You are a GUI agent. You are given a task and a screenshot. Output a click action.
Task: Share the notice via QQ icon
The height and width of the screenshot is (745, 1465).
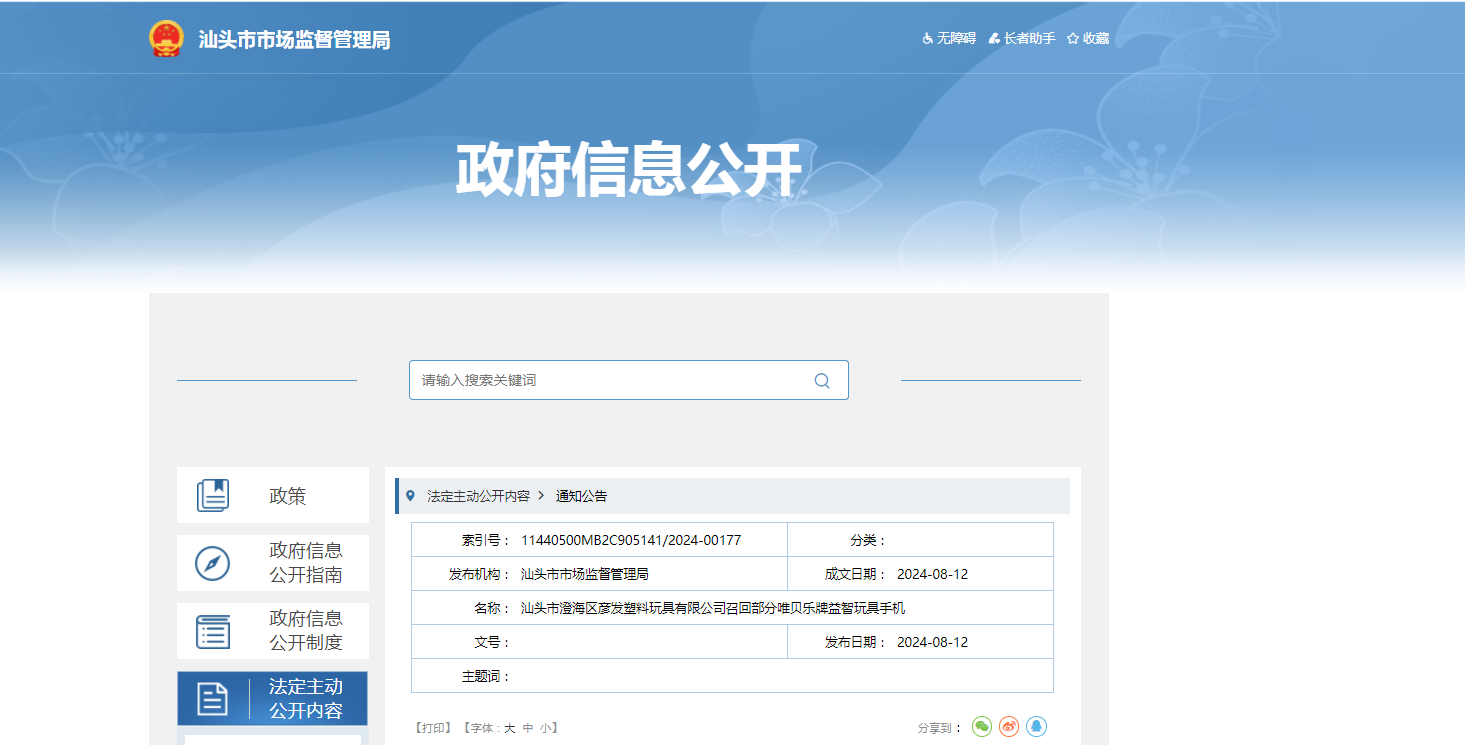pyautogui.click(x=1037, y=727)
